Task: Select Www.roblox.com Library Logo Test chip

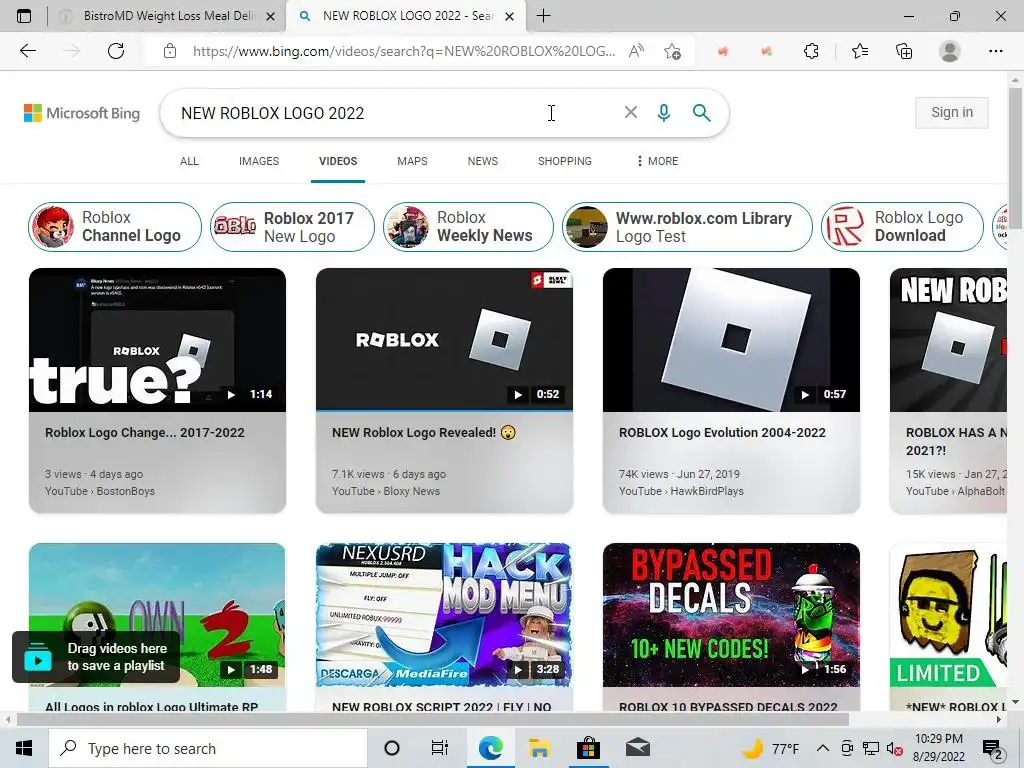Action: [x=687, y=227]
